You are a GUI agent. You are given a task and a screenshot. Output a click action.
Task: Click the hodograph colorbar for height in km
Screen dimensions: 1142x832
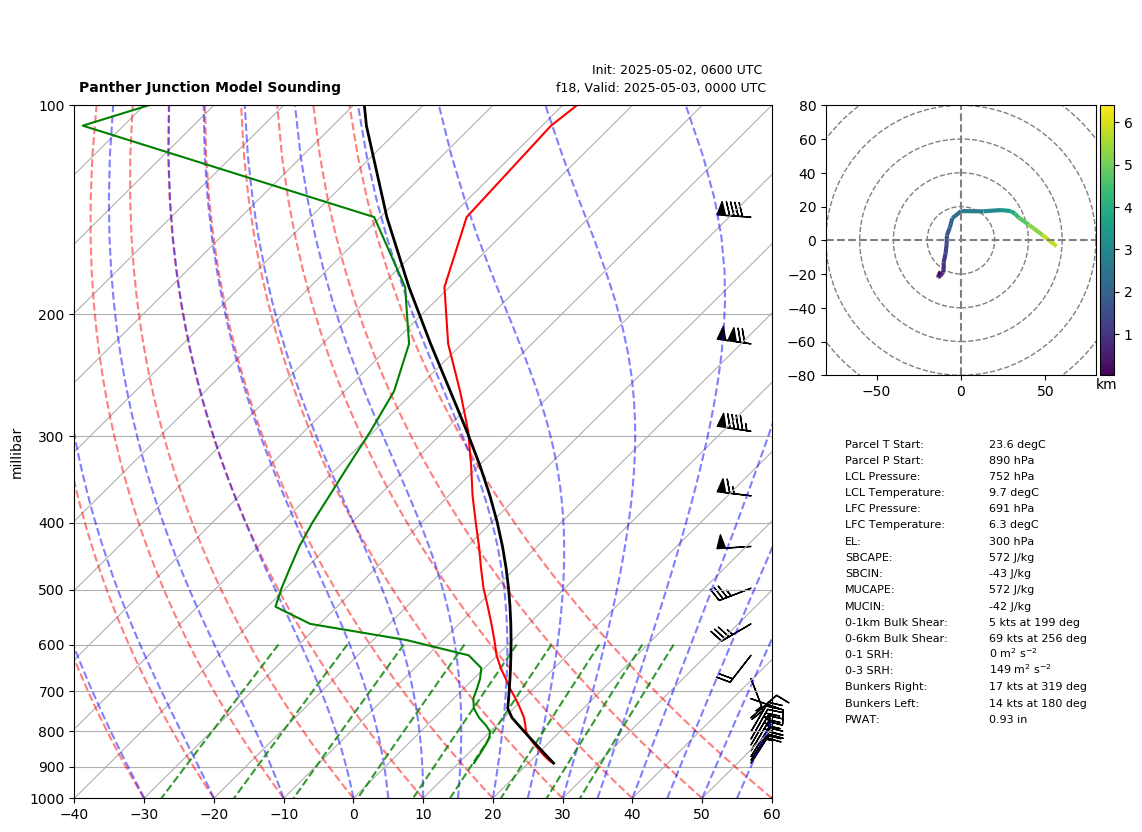(1106, 240)
